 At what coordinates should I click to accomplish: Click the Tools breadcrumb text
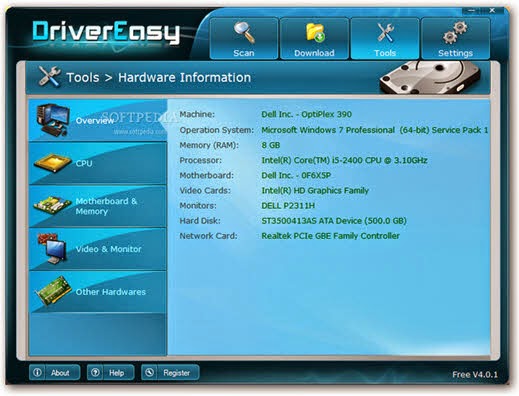pyautogui.click(x=83, y=78)
